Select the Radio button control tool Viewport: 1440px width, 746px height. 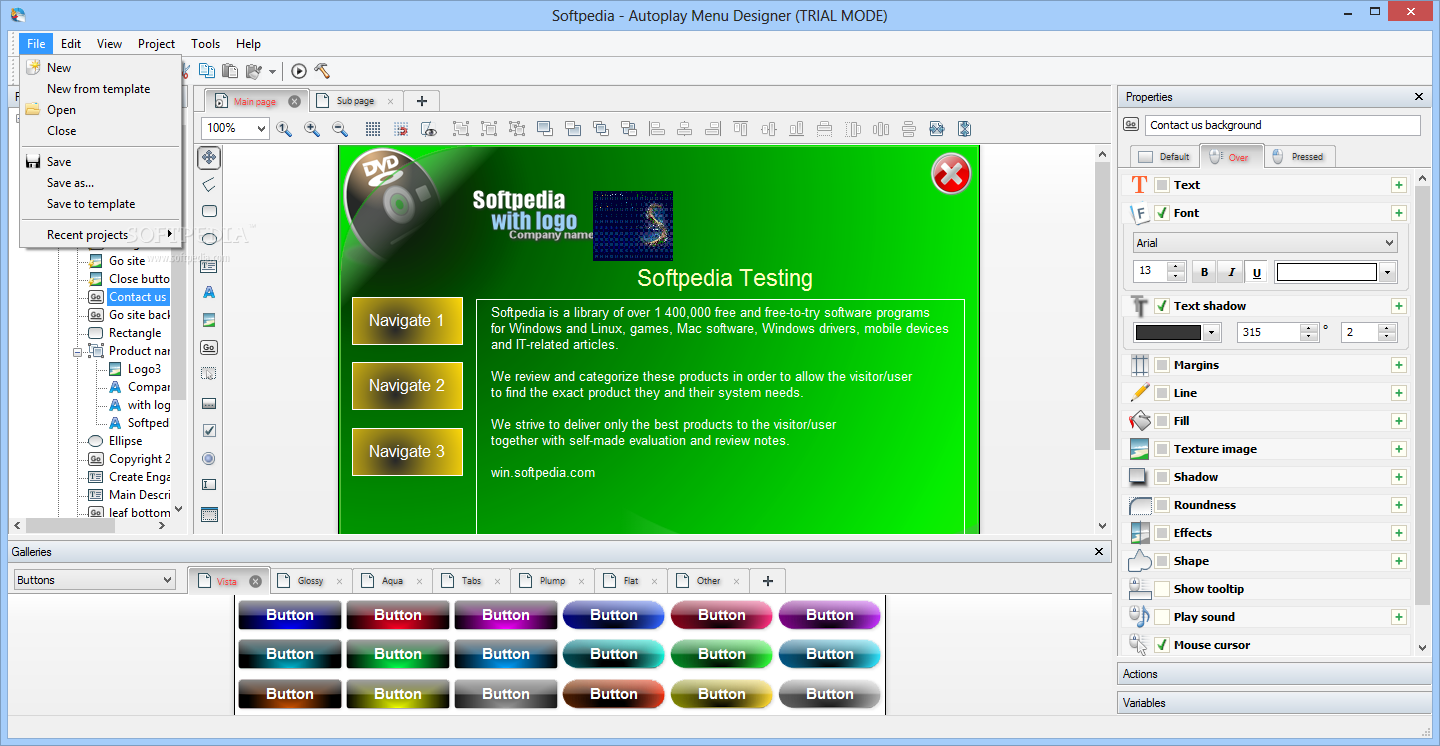(x=209, y=458)
